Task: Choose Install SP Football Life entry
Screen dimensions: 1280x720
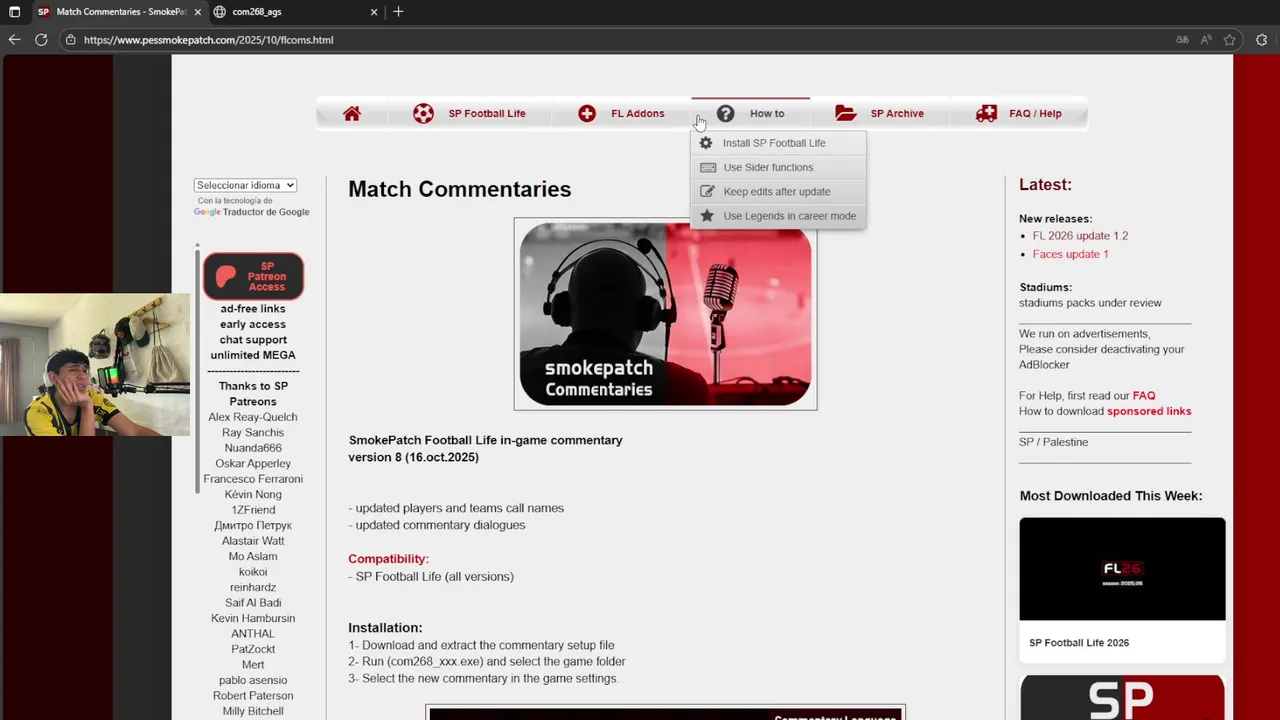Action: 779,143
